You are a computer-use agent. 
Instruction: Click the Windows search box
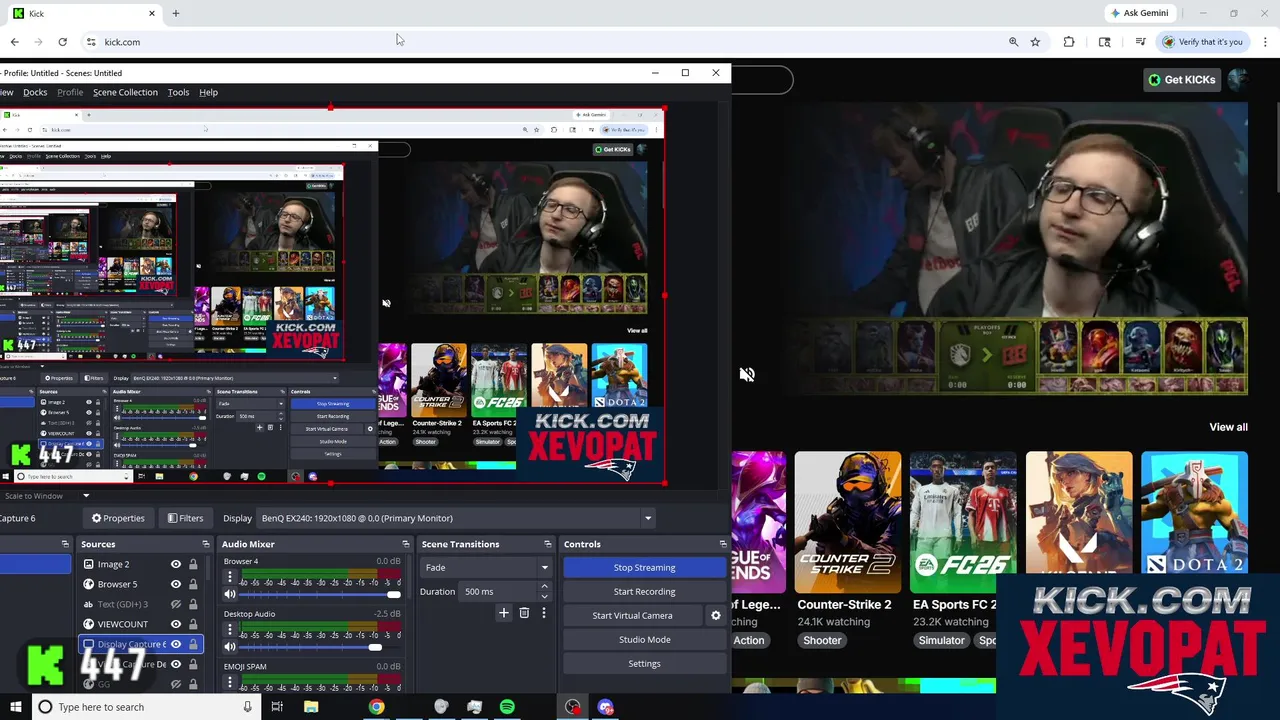(x=145, y=707)
